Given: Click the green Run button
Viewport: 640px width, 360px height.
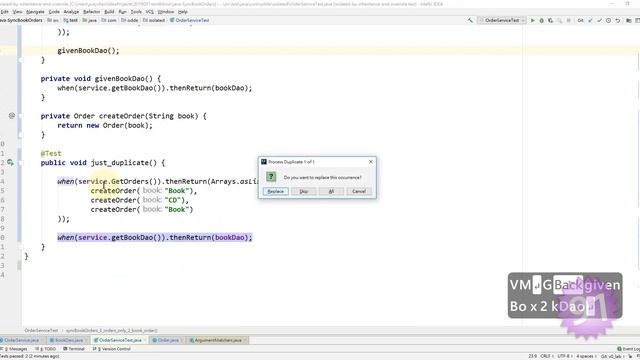Looking at the screenshot, I should pos(533,20).
